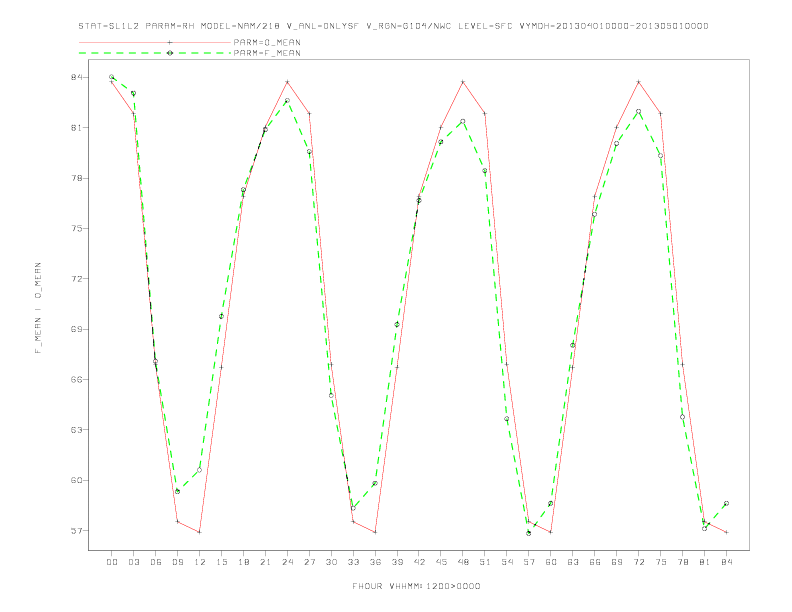Click the x-axis tick label 60
Image resolution: width=792 pixels, height=612 pixels.
(551, 562)
